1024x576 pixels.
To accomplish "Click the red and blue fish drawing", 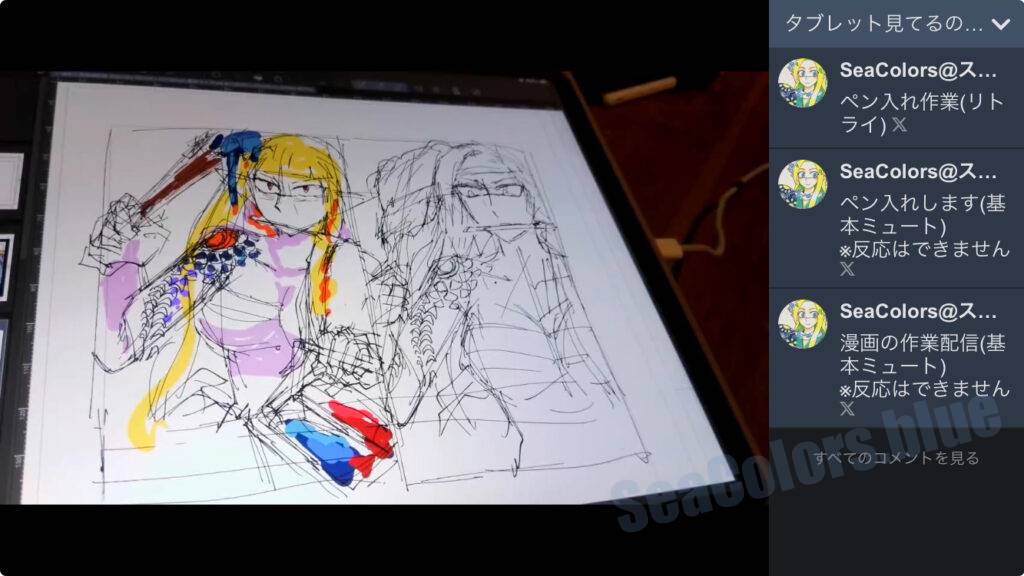I will click(x=338, y=442).
